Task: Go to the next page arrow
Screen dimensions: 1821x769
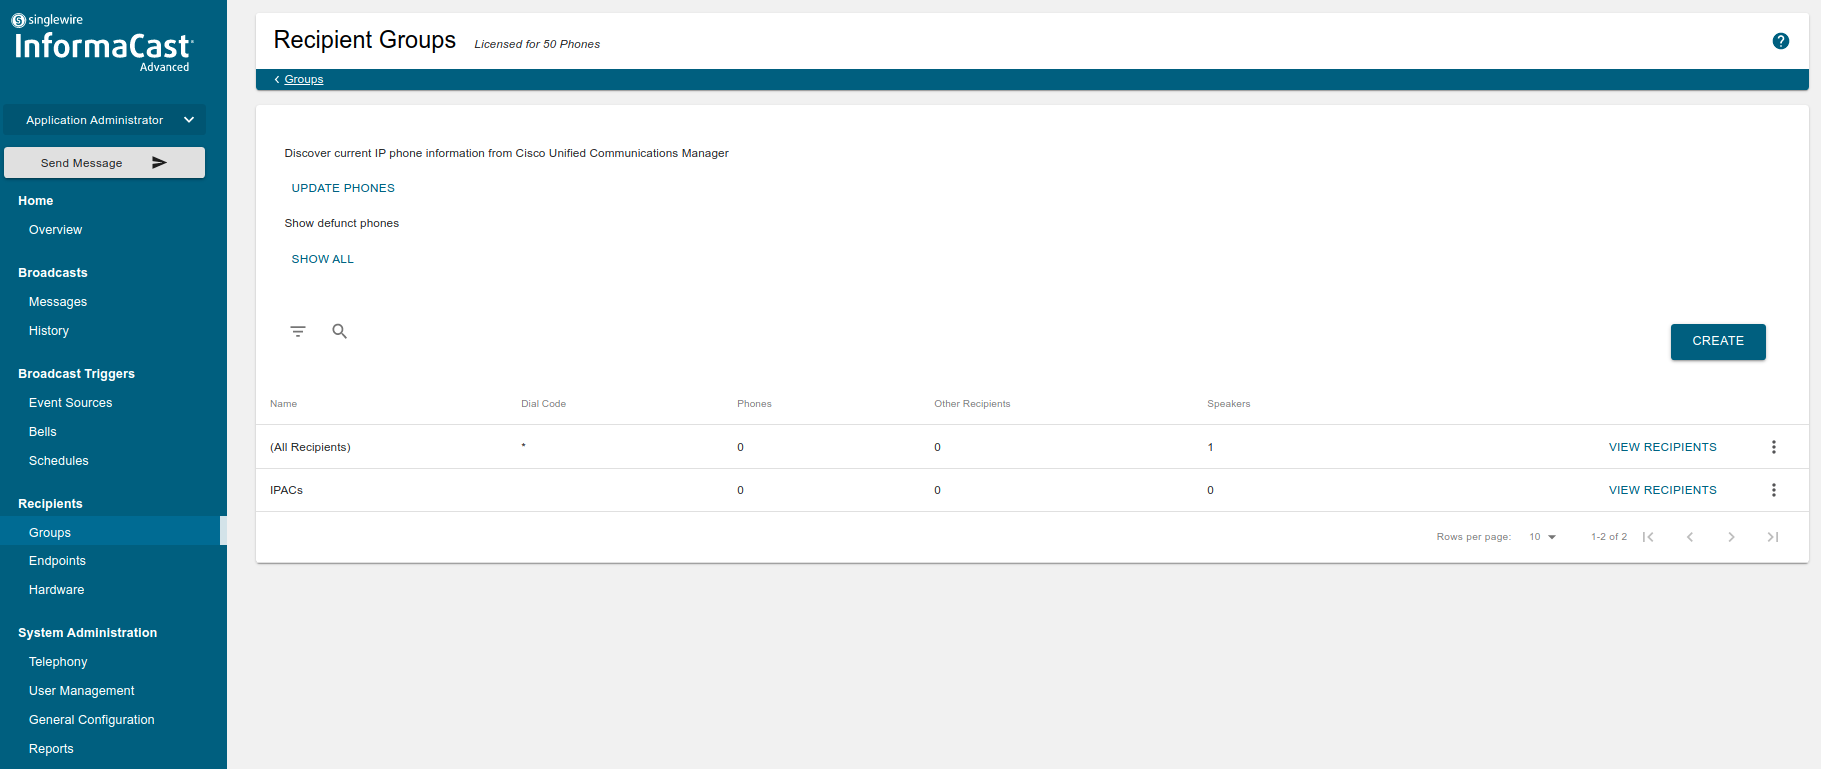Action: 1731,537
